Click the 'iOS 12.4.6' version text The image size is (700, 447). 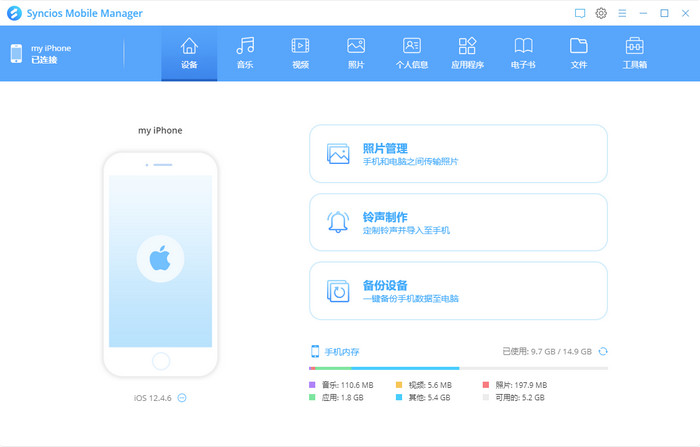coord(153,398)
